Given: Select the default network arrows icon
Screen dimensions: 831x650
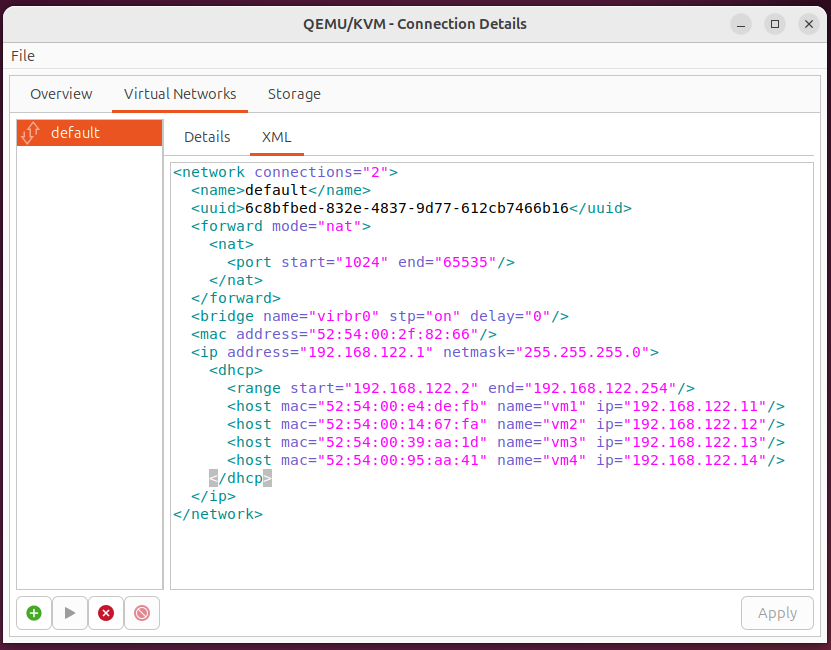Looking at the screenshot, I should click(x=31, y=133).
